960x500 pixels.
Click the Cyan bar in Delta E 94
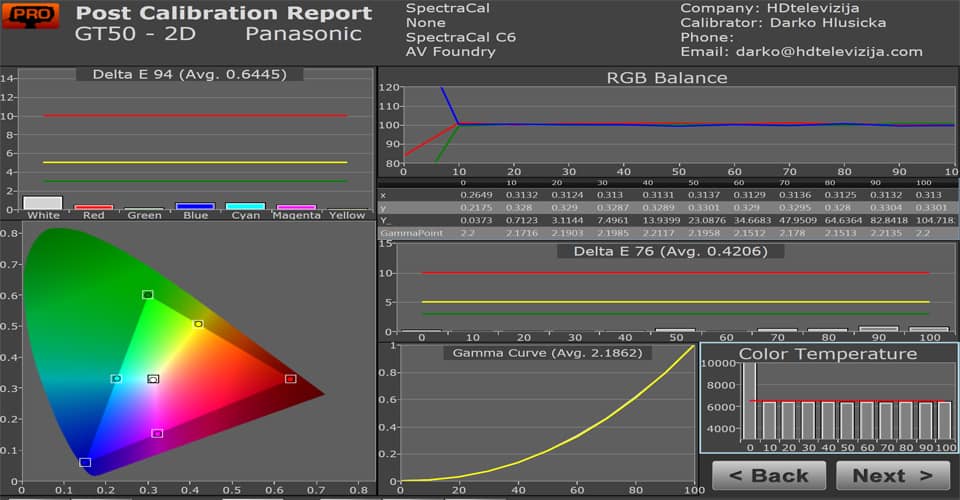click(x=245, y=206)
